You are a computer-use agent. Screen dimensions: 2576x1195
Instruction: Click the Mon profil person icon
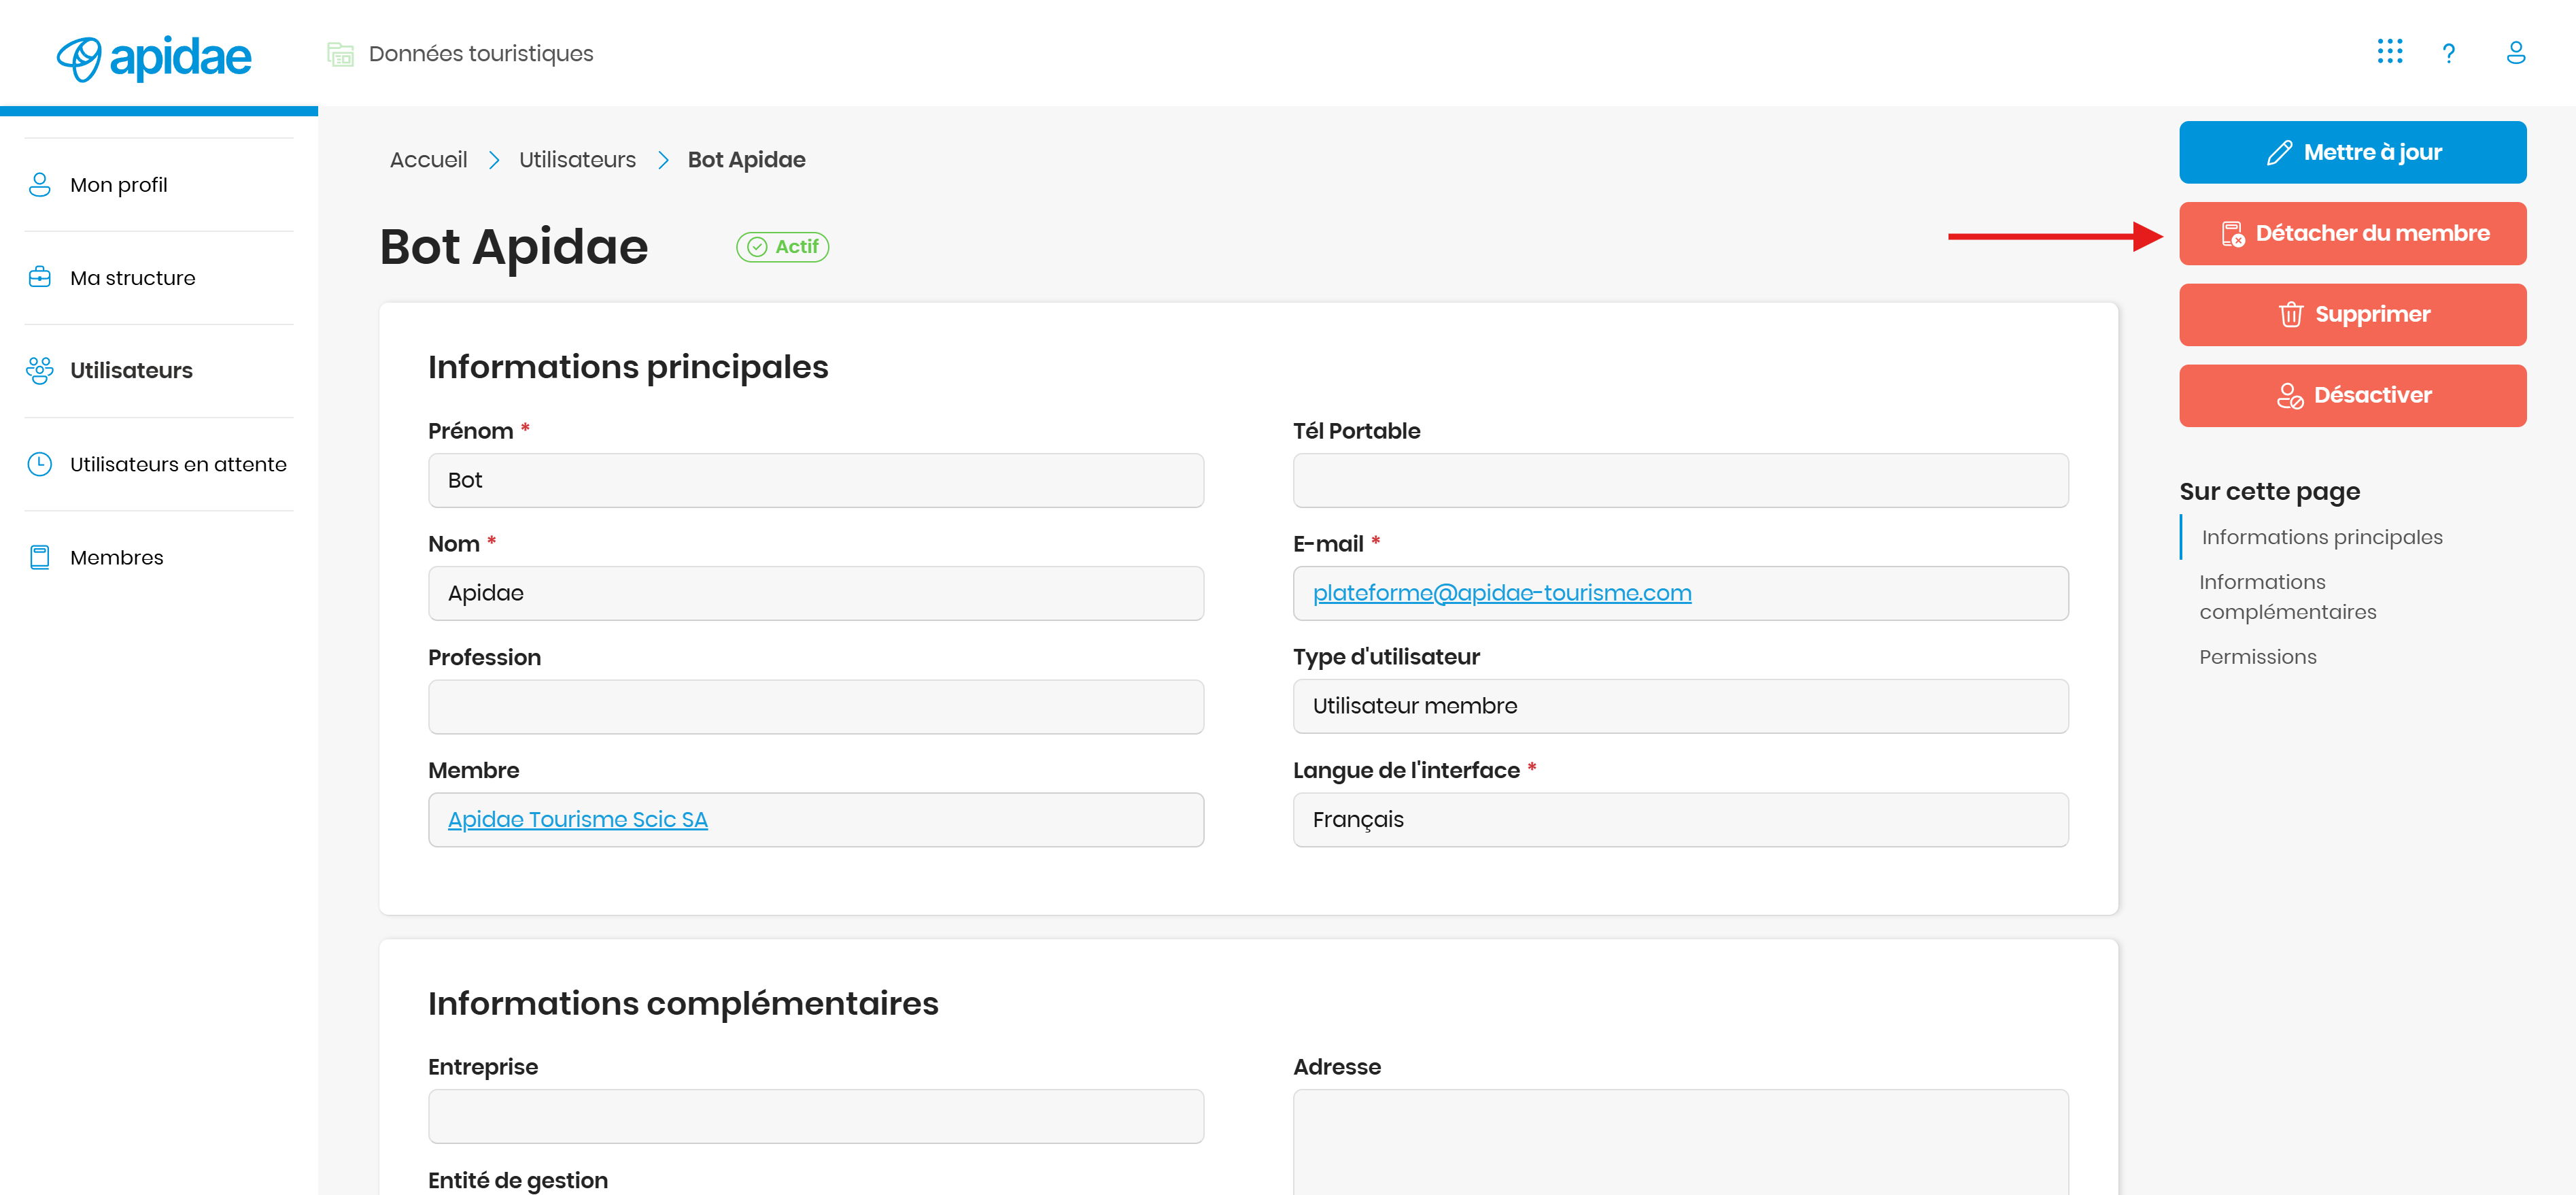[x=40, y=185]
